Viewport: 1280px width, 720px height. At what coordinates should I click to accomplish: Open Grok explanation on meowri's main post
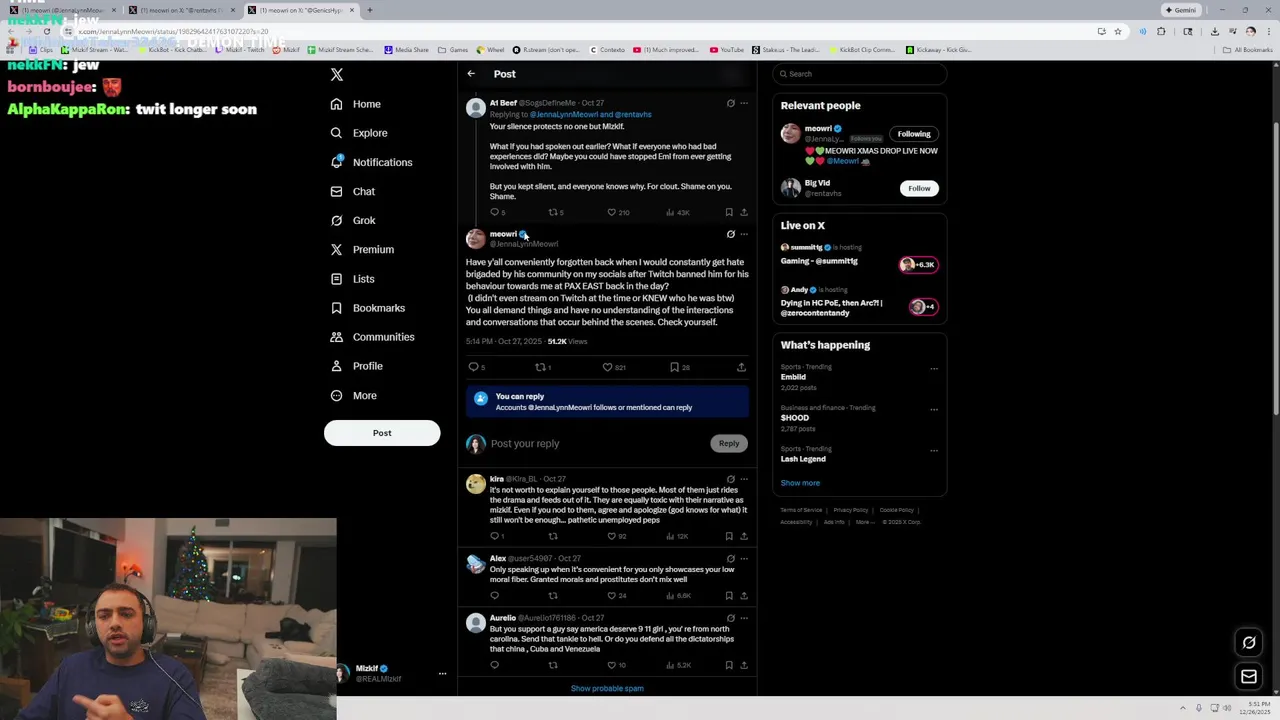click(x=730, y=234)
